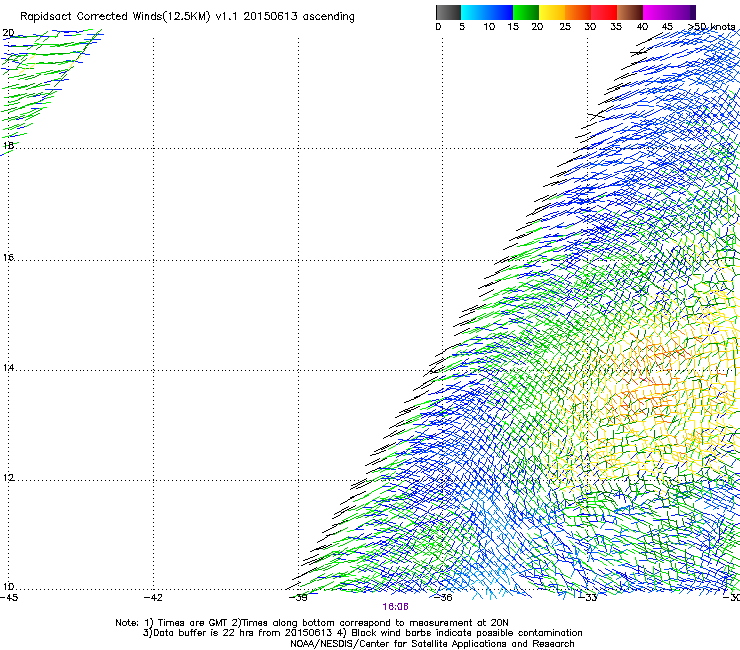Click the gray 0-5 knots legend swatch

coord(448,12)
